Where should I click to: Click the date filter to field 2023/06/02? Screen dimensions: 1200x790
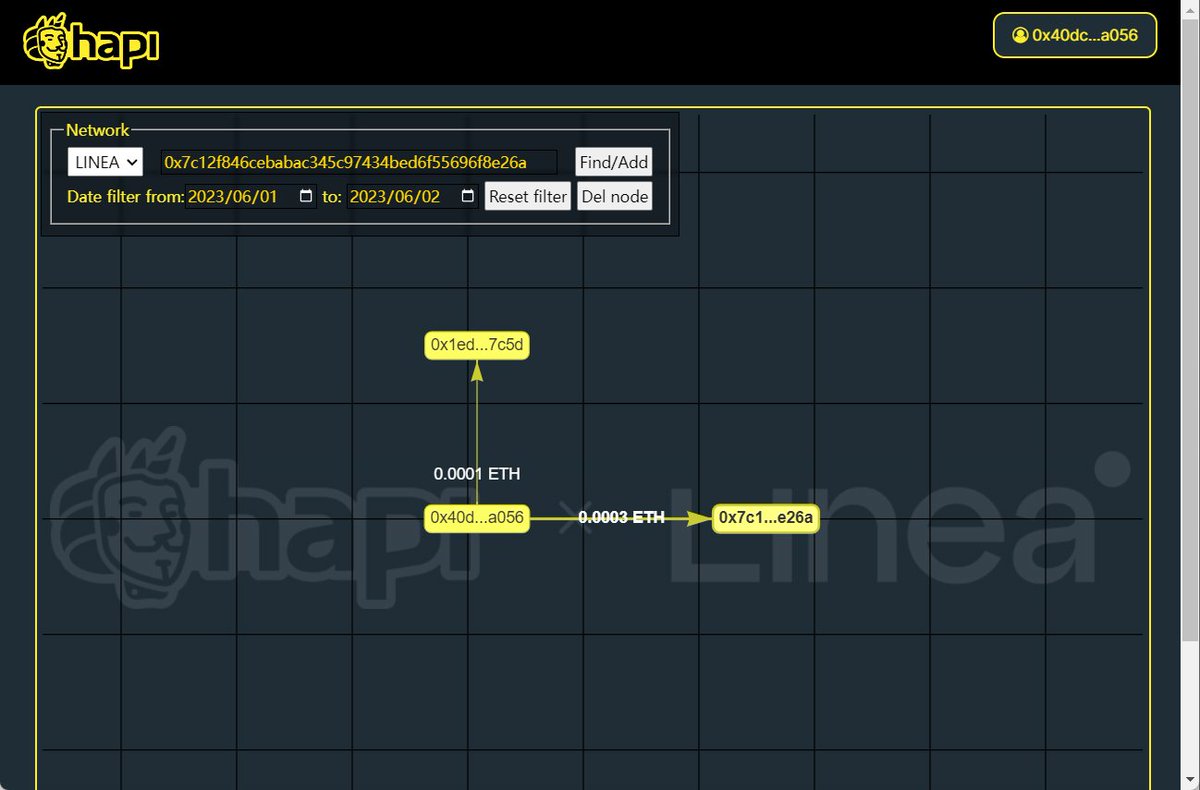pos(413,196)
